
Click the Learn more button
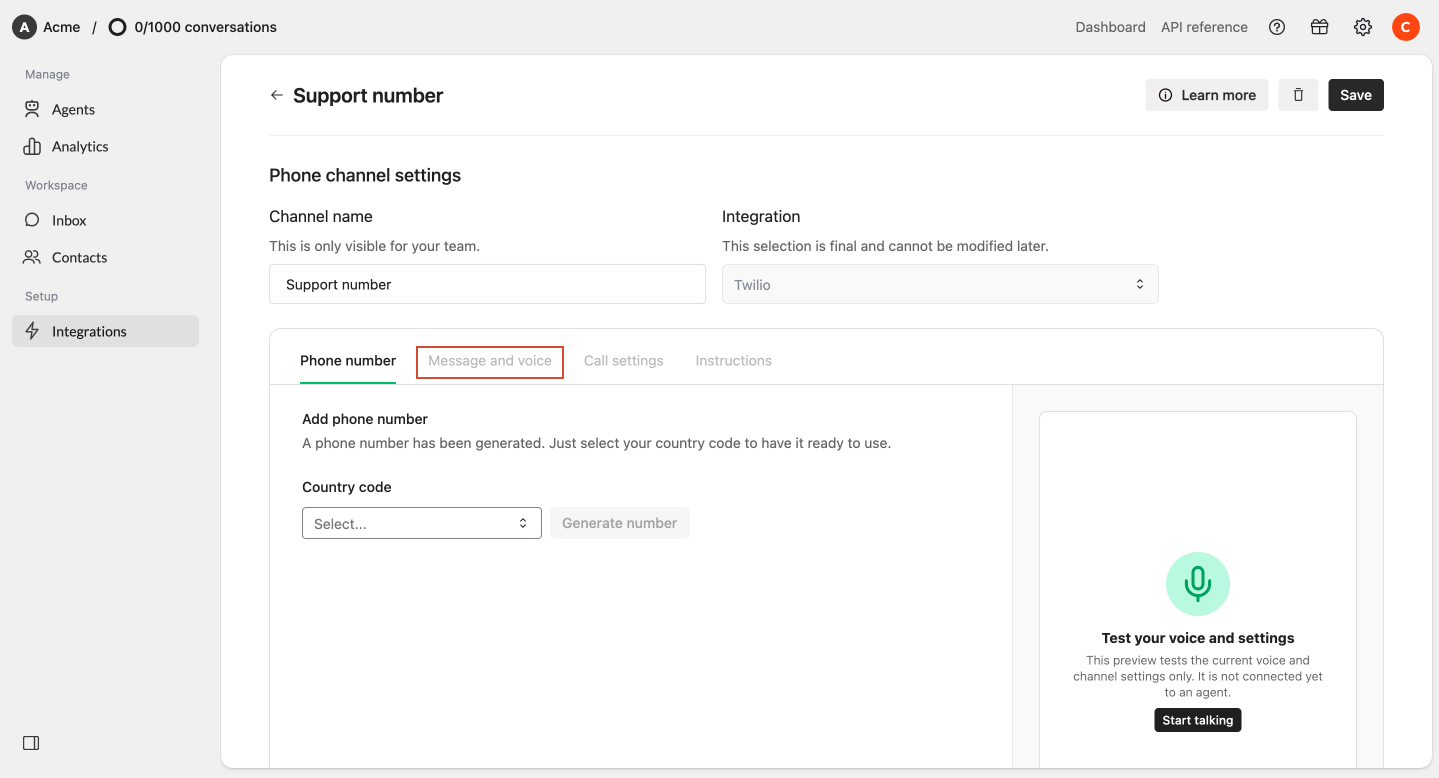pyautogui.click(x=1207, y=95)
